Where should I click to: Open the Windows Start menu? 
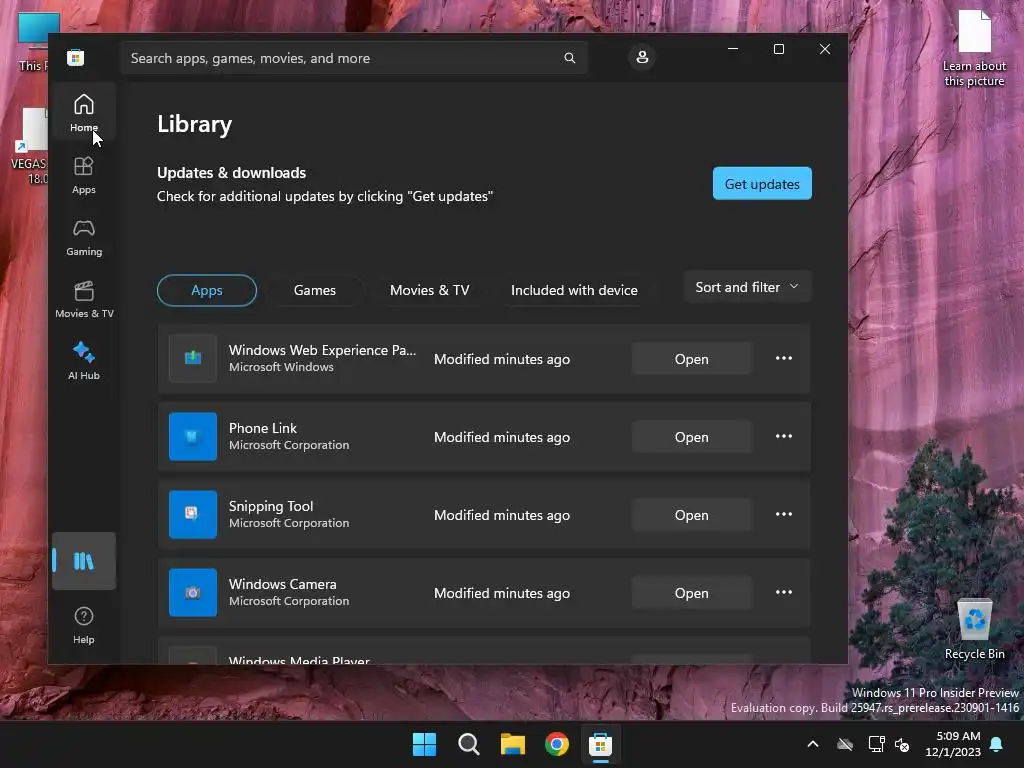424,744
